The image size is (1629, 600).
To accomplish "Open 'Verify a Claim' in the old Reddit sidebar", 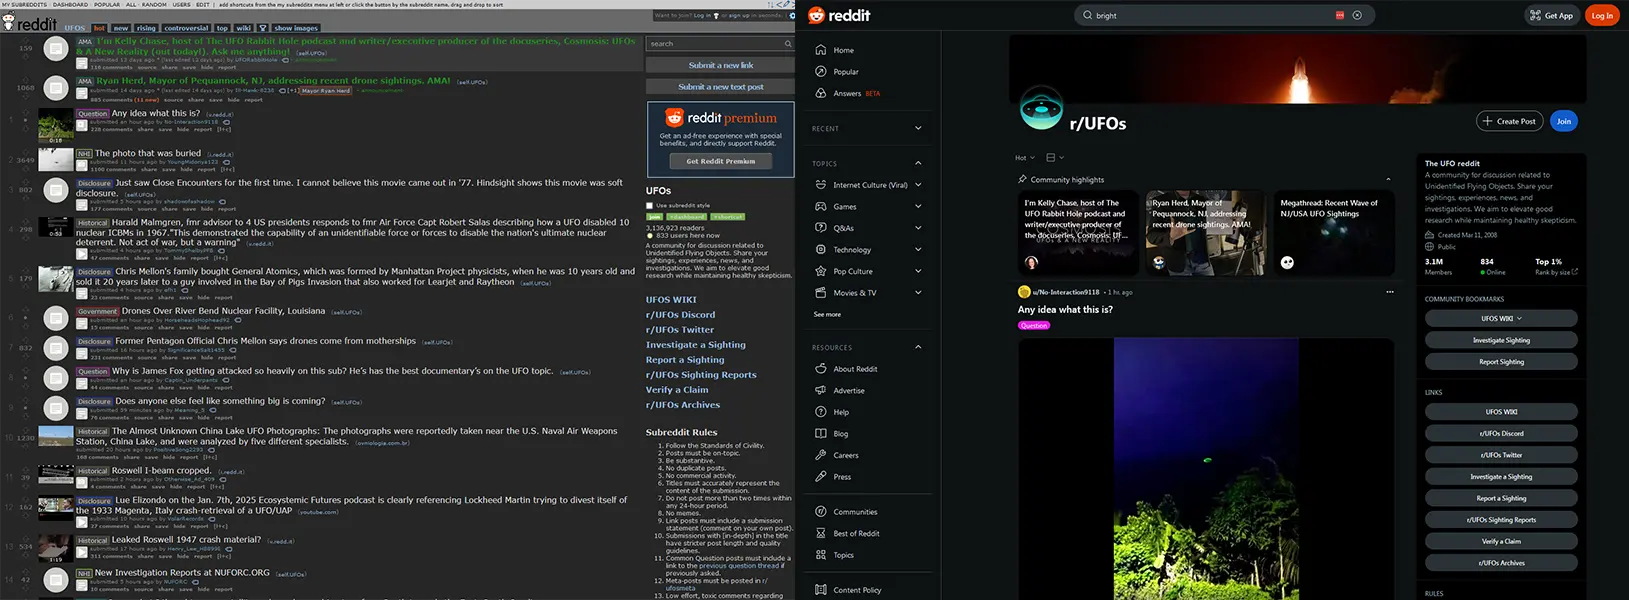I will click(677, 390).
